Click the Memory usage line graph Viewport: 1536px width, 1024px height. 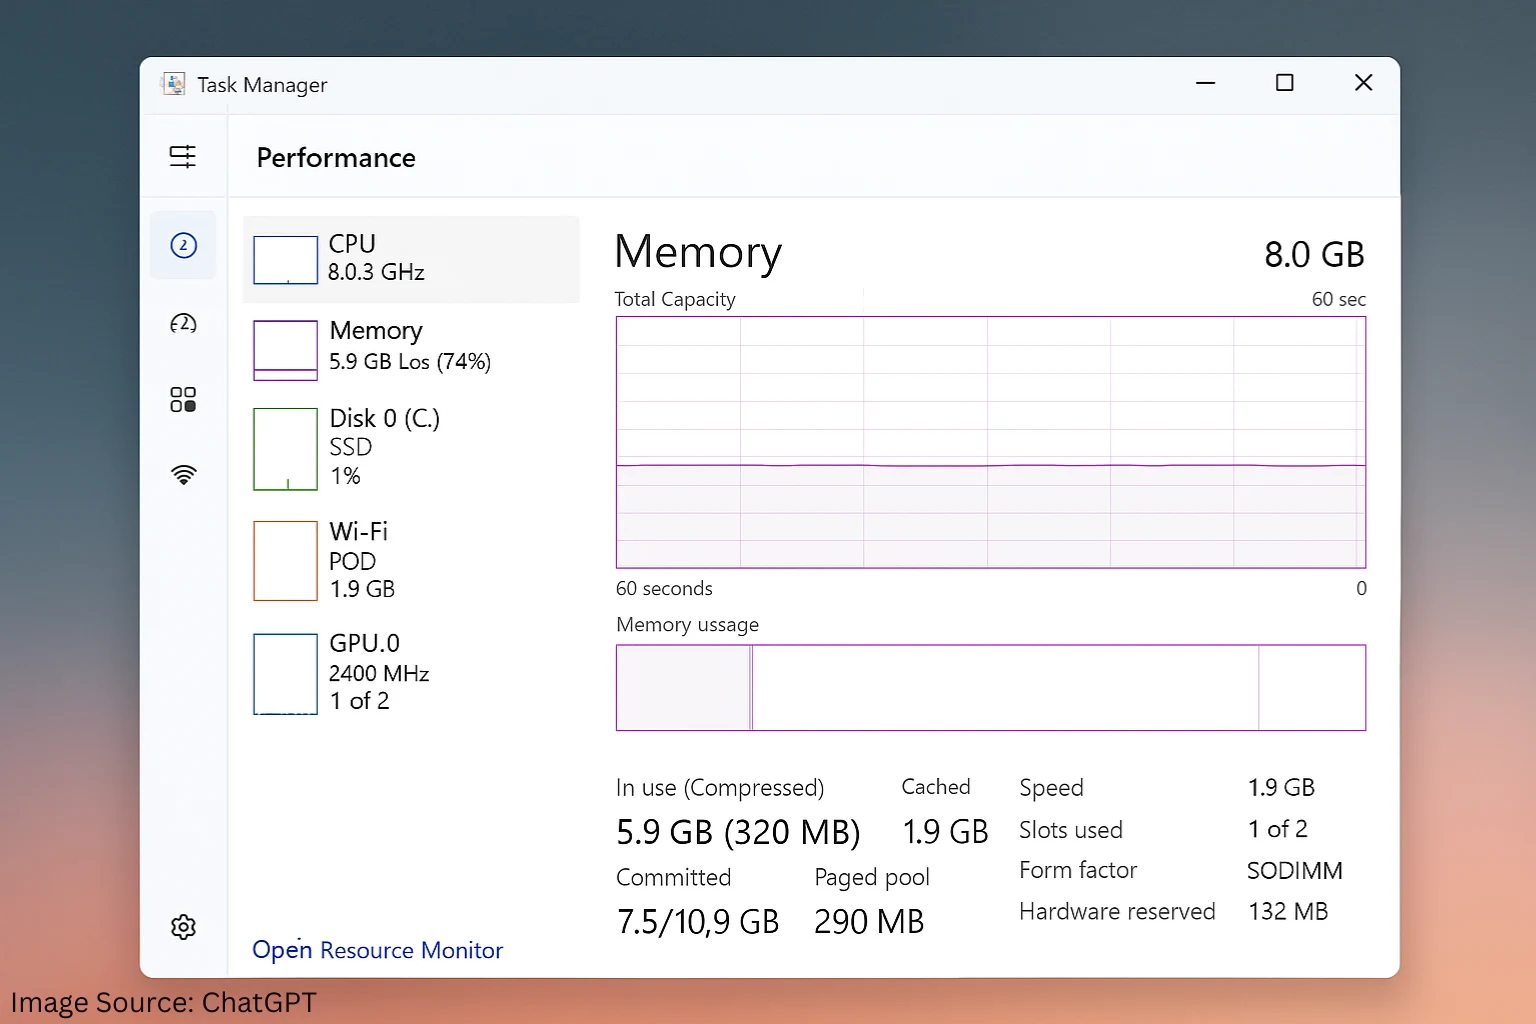point(991,442)
